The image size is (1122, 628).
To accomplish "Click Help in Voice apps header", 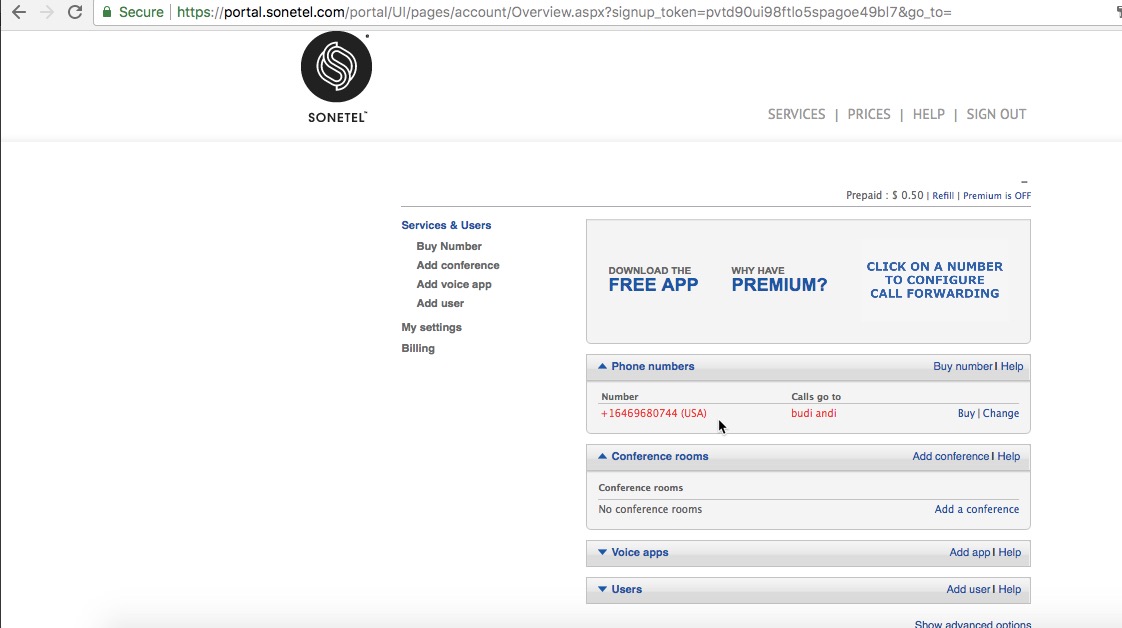I will coord(1010,552).
